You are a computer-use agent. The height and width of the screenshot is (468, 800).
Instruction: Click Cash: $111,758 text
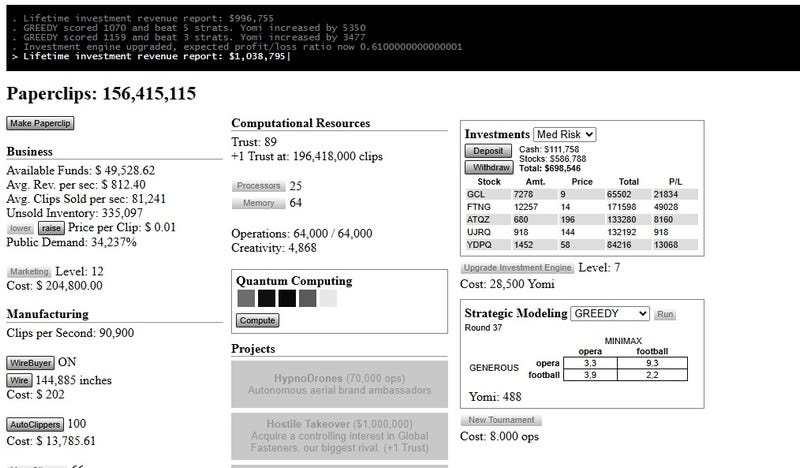(x=549, y=150)
